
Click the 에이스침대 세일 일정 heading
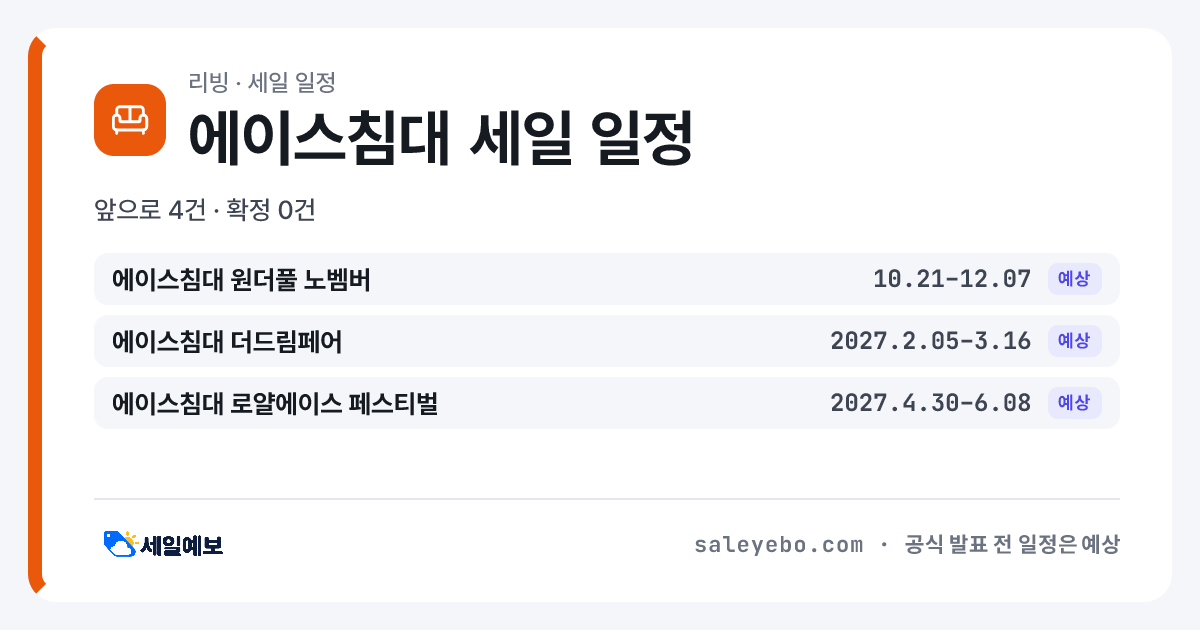440,138
